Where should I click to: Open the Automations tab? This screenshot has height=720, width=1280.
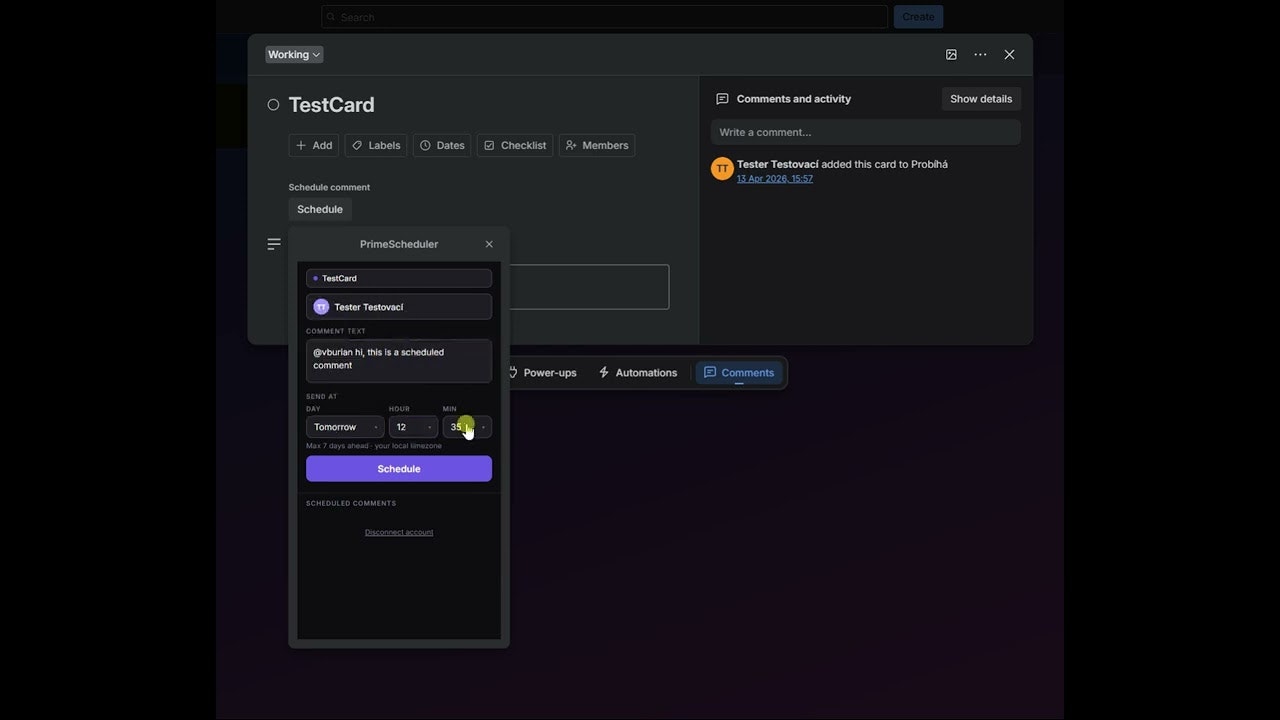click(x=638, y=373)
